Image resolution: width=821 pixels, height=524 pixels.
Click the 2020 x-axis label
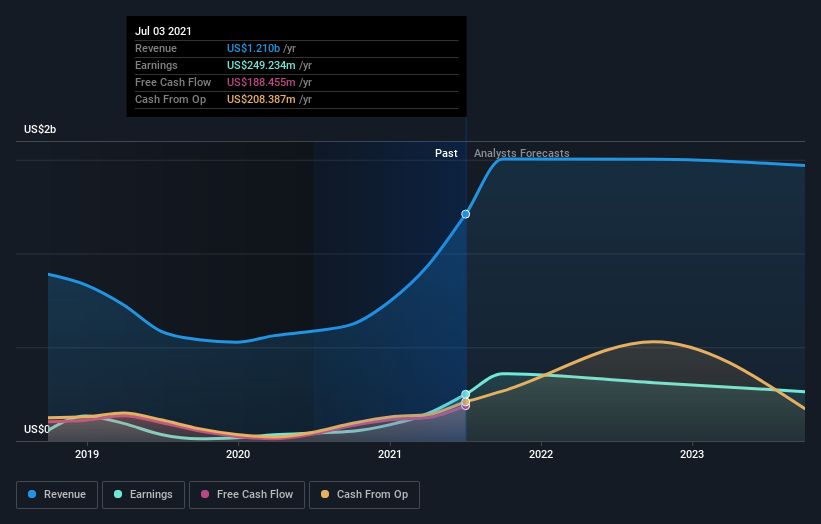click(238, 454)
